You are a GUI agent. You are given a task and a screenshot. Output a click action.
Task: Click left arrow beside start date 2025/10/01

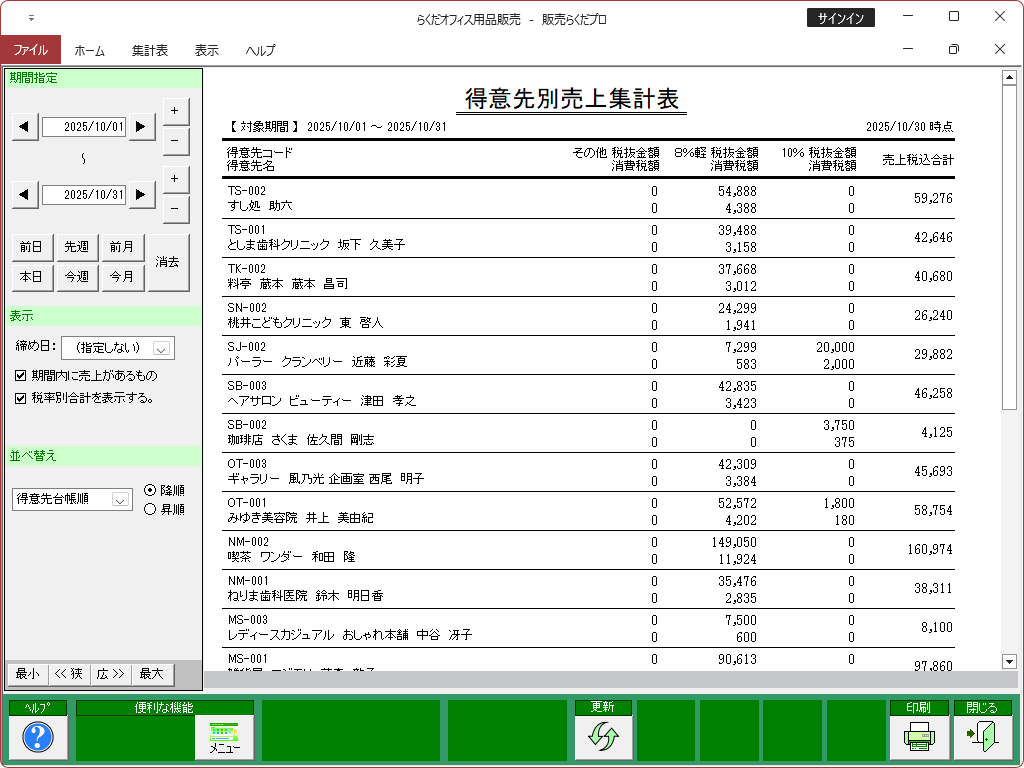point(25,126)
